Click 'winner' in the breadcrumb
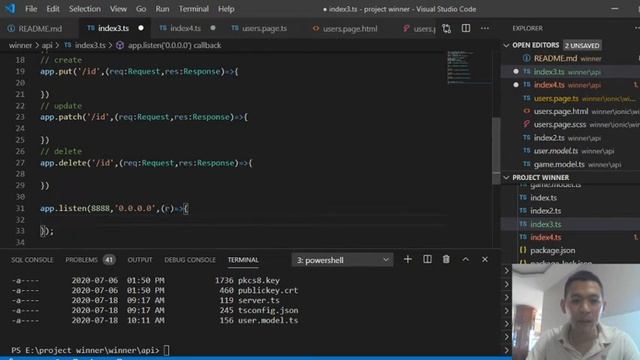Screen dimensions: 640x360 20,45
